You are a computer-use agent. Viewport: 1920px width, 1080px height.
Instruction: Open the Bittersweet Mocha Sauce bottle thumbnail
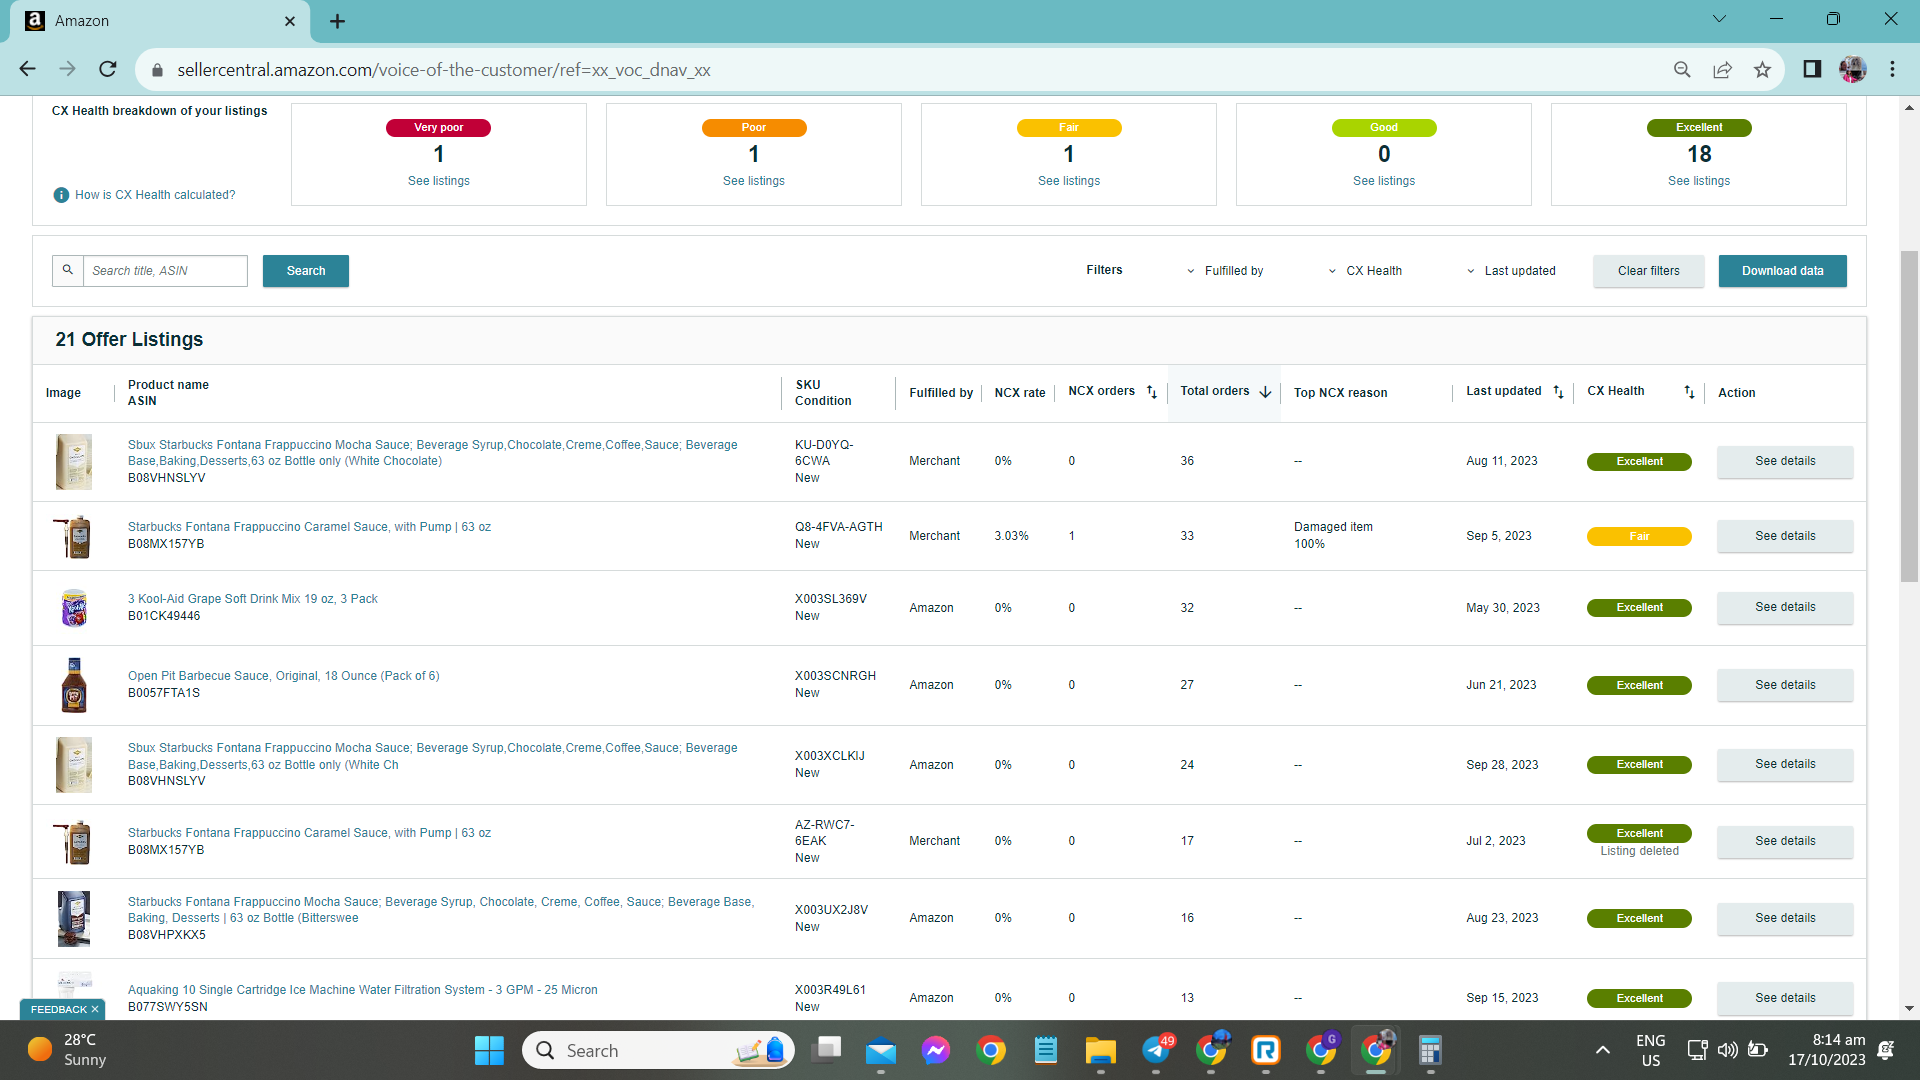point(74,918)
